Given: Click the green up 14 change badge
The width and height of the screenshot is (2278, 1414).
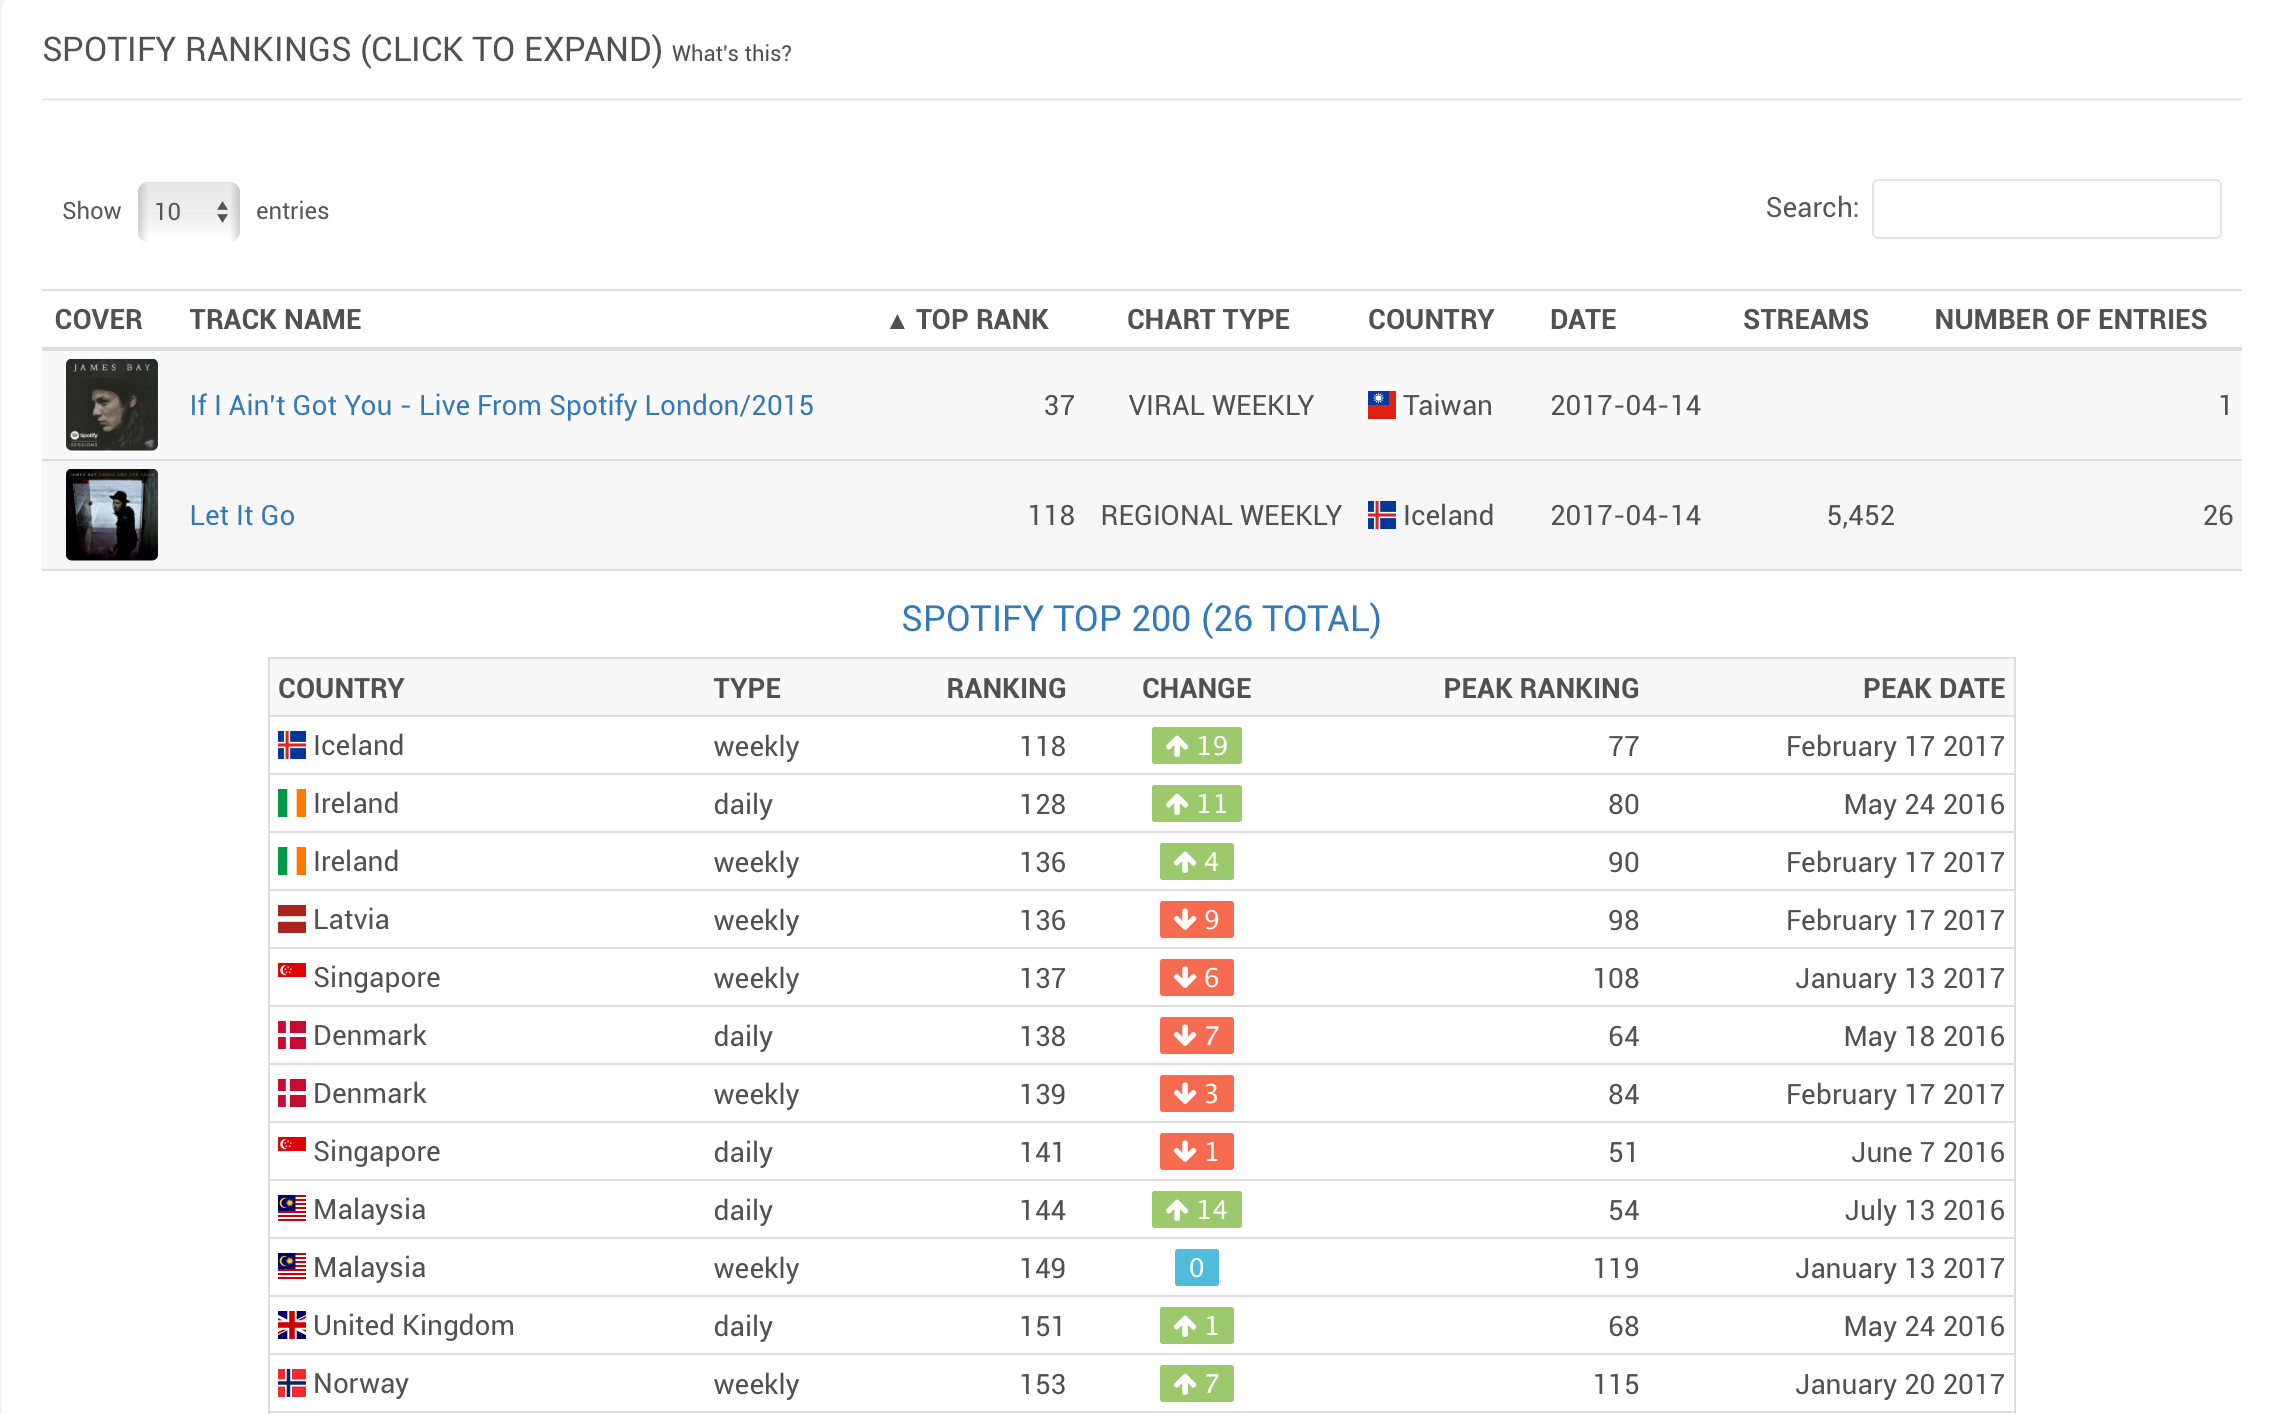Looking at the screenshot, I should (1196, 1209).
